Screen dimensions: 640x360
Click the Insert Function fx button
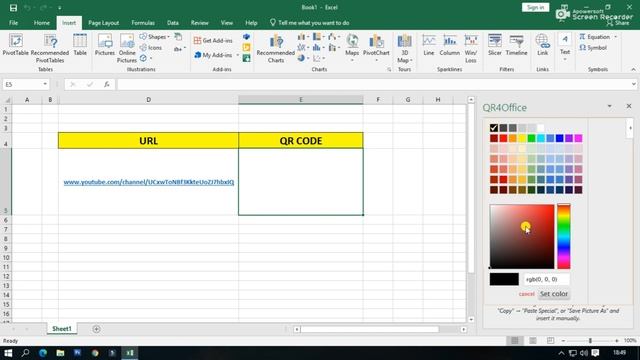(107, 84)
